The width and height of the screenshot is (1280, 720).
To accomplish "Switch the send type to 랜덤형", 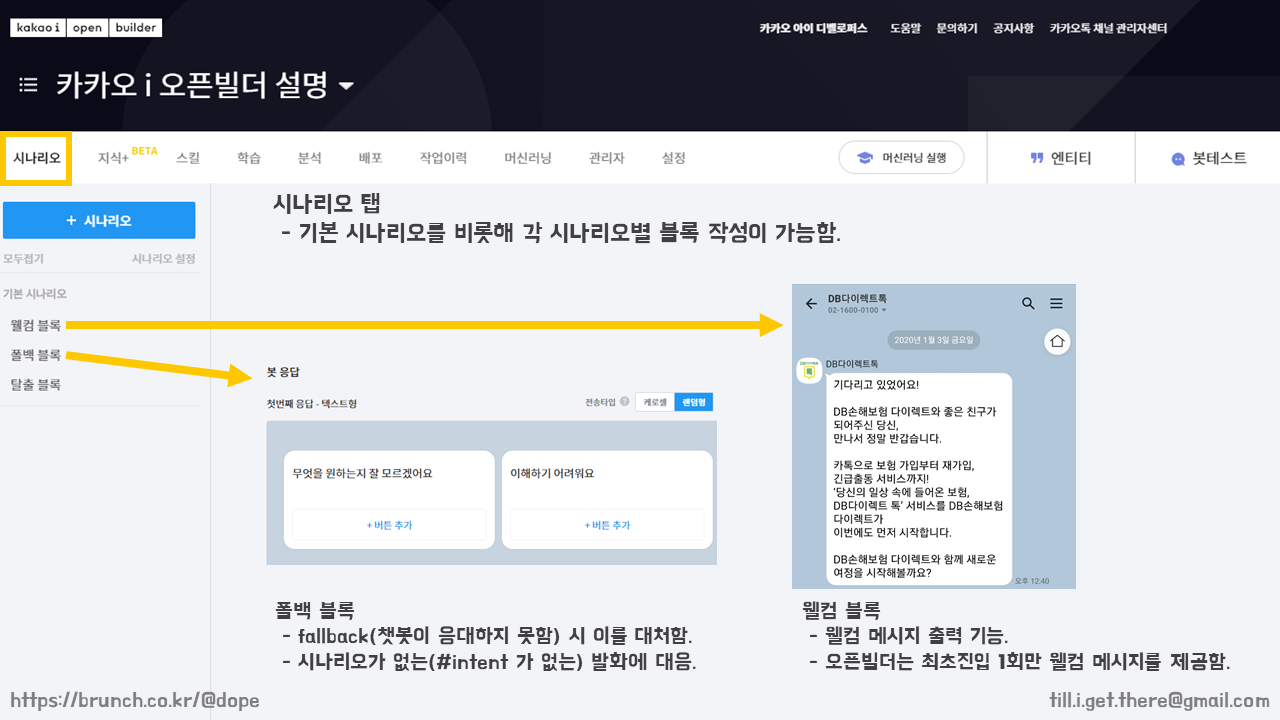I will (694, 402).
